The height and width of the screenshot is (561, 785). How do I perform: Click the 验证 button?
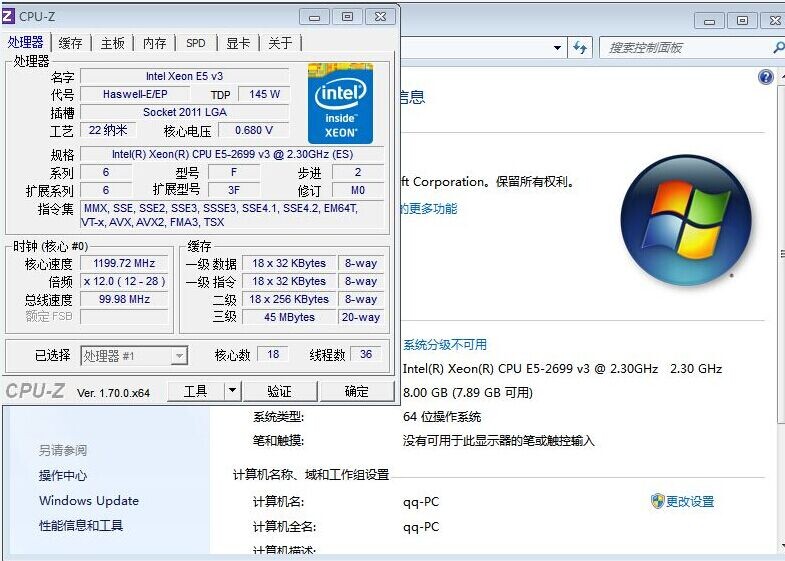pyautogui.click(x=279, y=391)
